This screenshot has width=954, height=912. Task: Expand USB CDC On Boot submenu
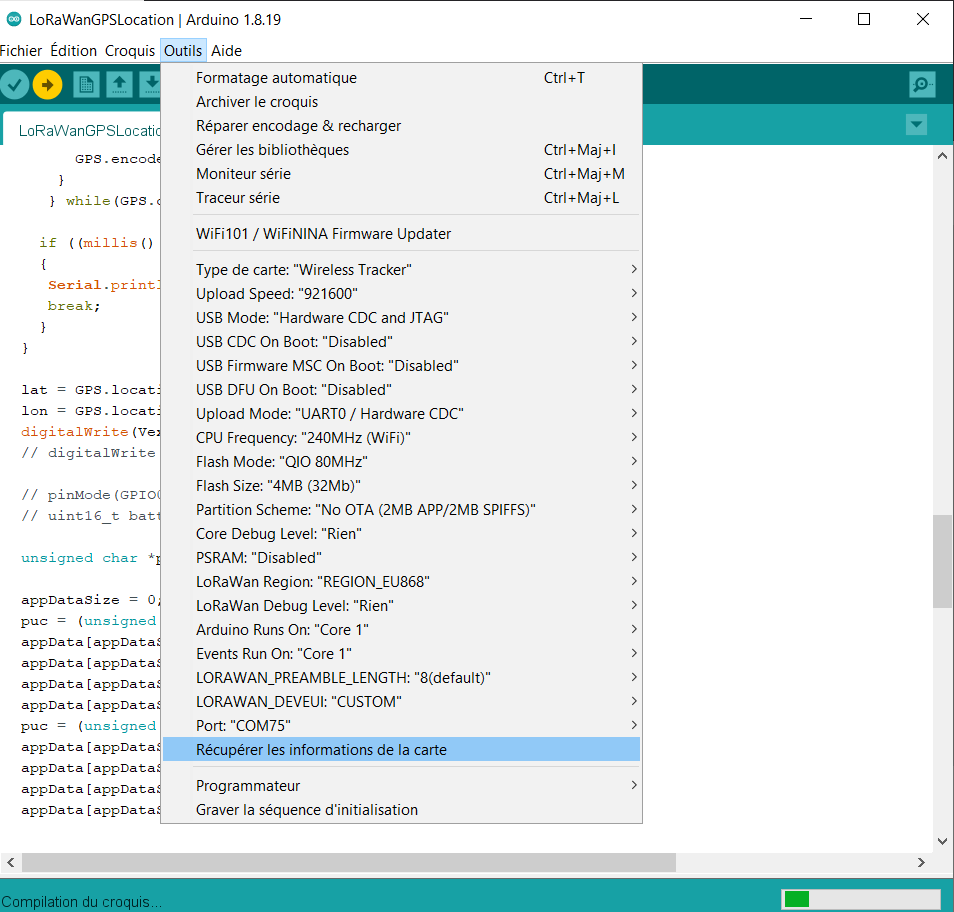pyautogui.click(x=401, y=342)
